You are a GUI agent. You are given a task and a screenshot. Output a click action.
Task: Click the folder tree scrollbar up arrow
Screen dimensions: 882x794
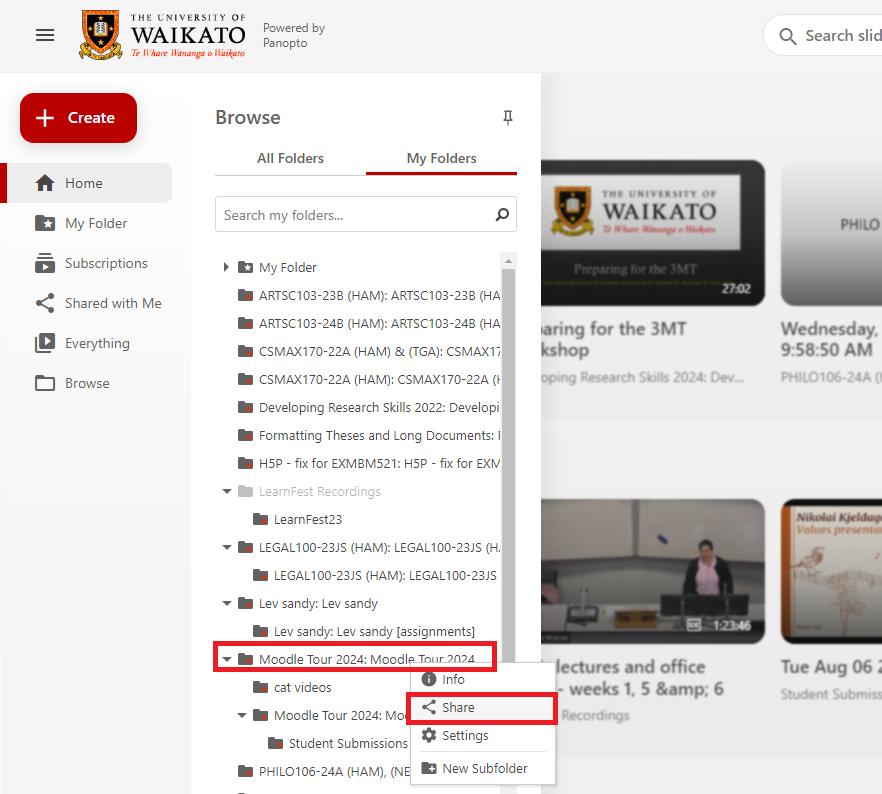pos(508,261)
